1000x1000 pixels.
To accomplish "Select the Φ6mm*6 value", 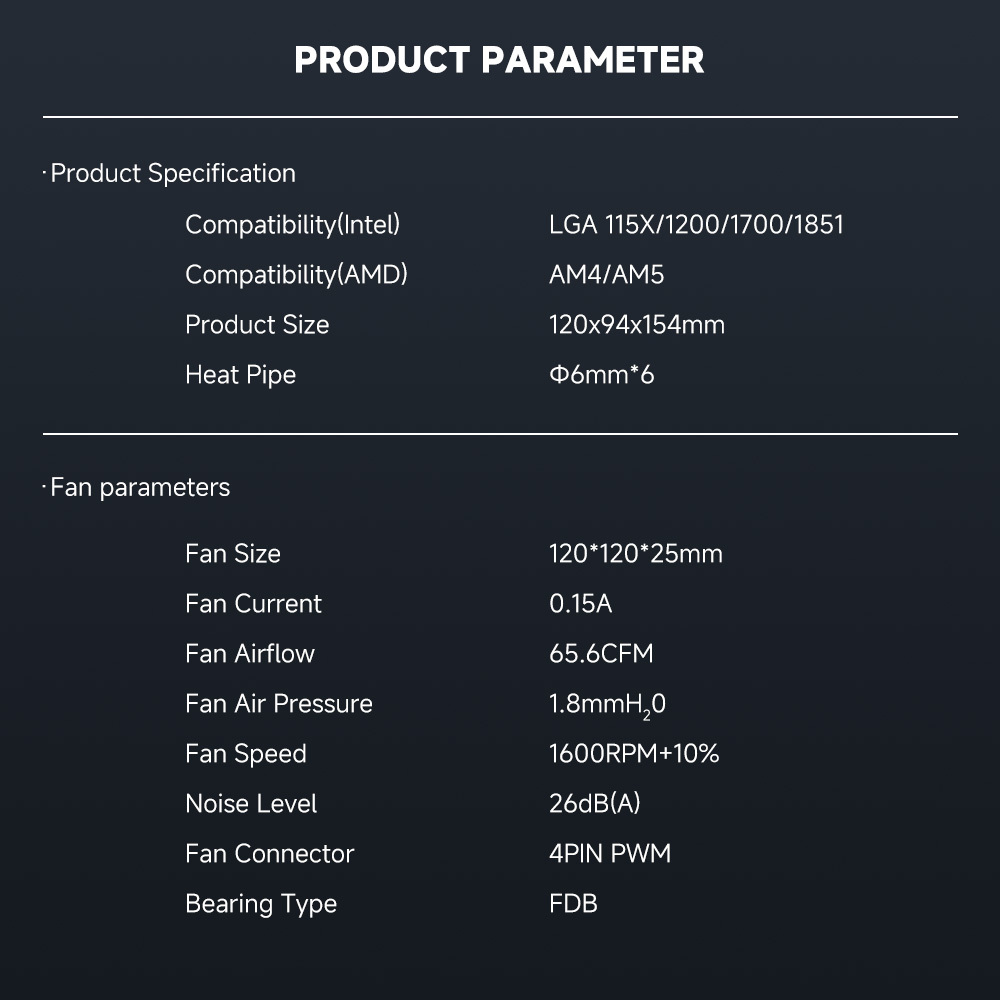I will point(601,375).
